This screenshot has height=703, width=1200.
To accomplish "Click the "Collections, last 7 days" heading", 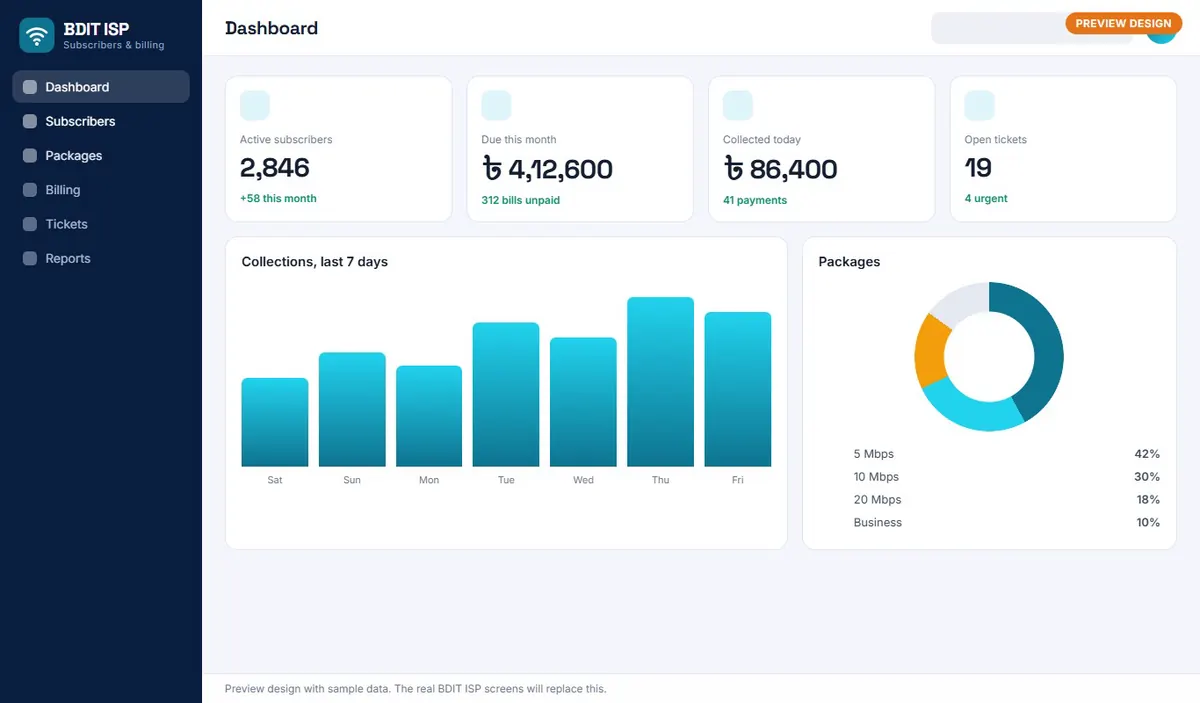I will point(315,262).
